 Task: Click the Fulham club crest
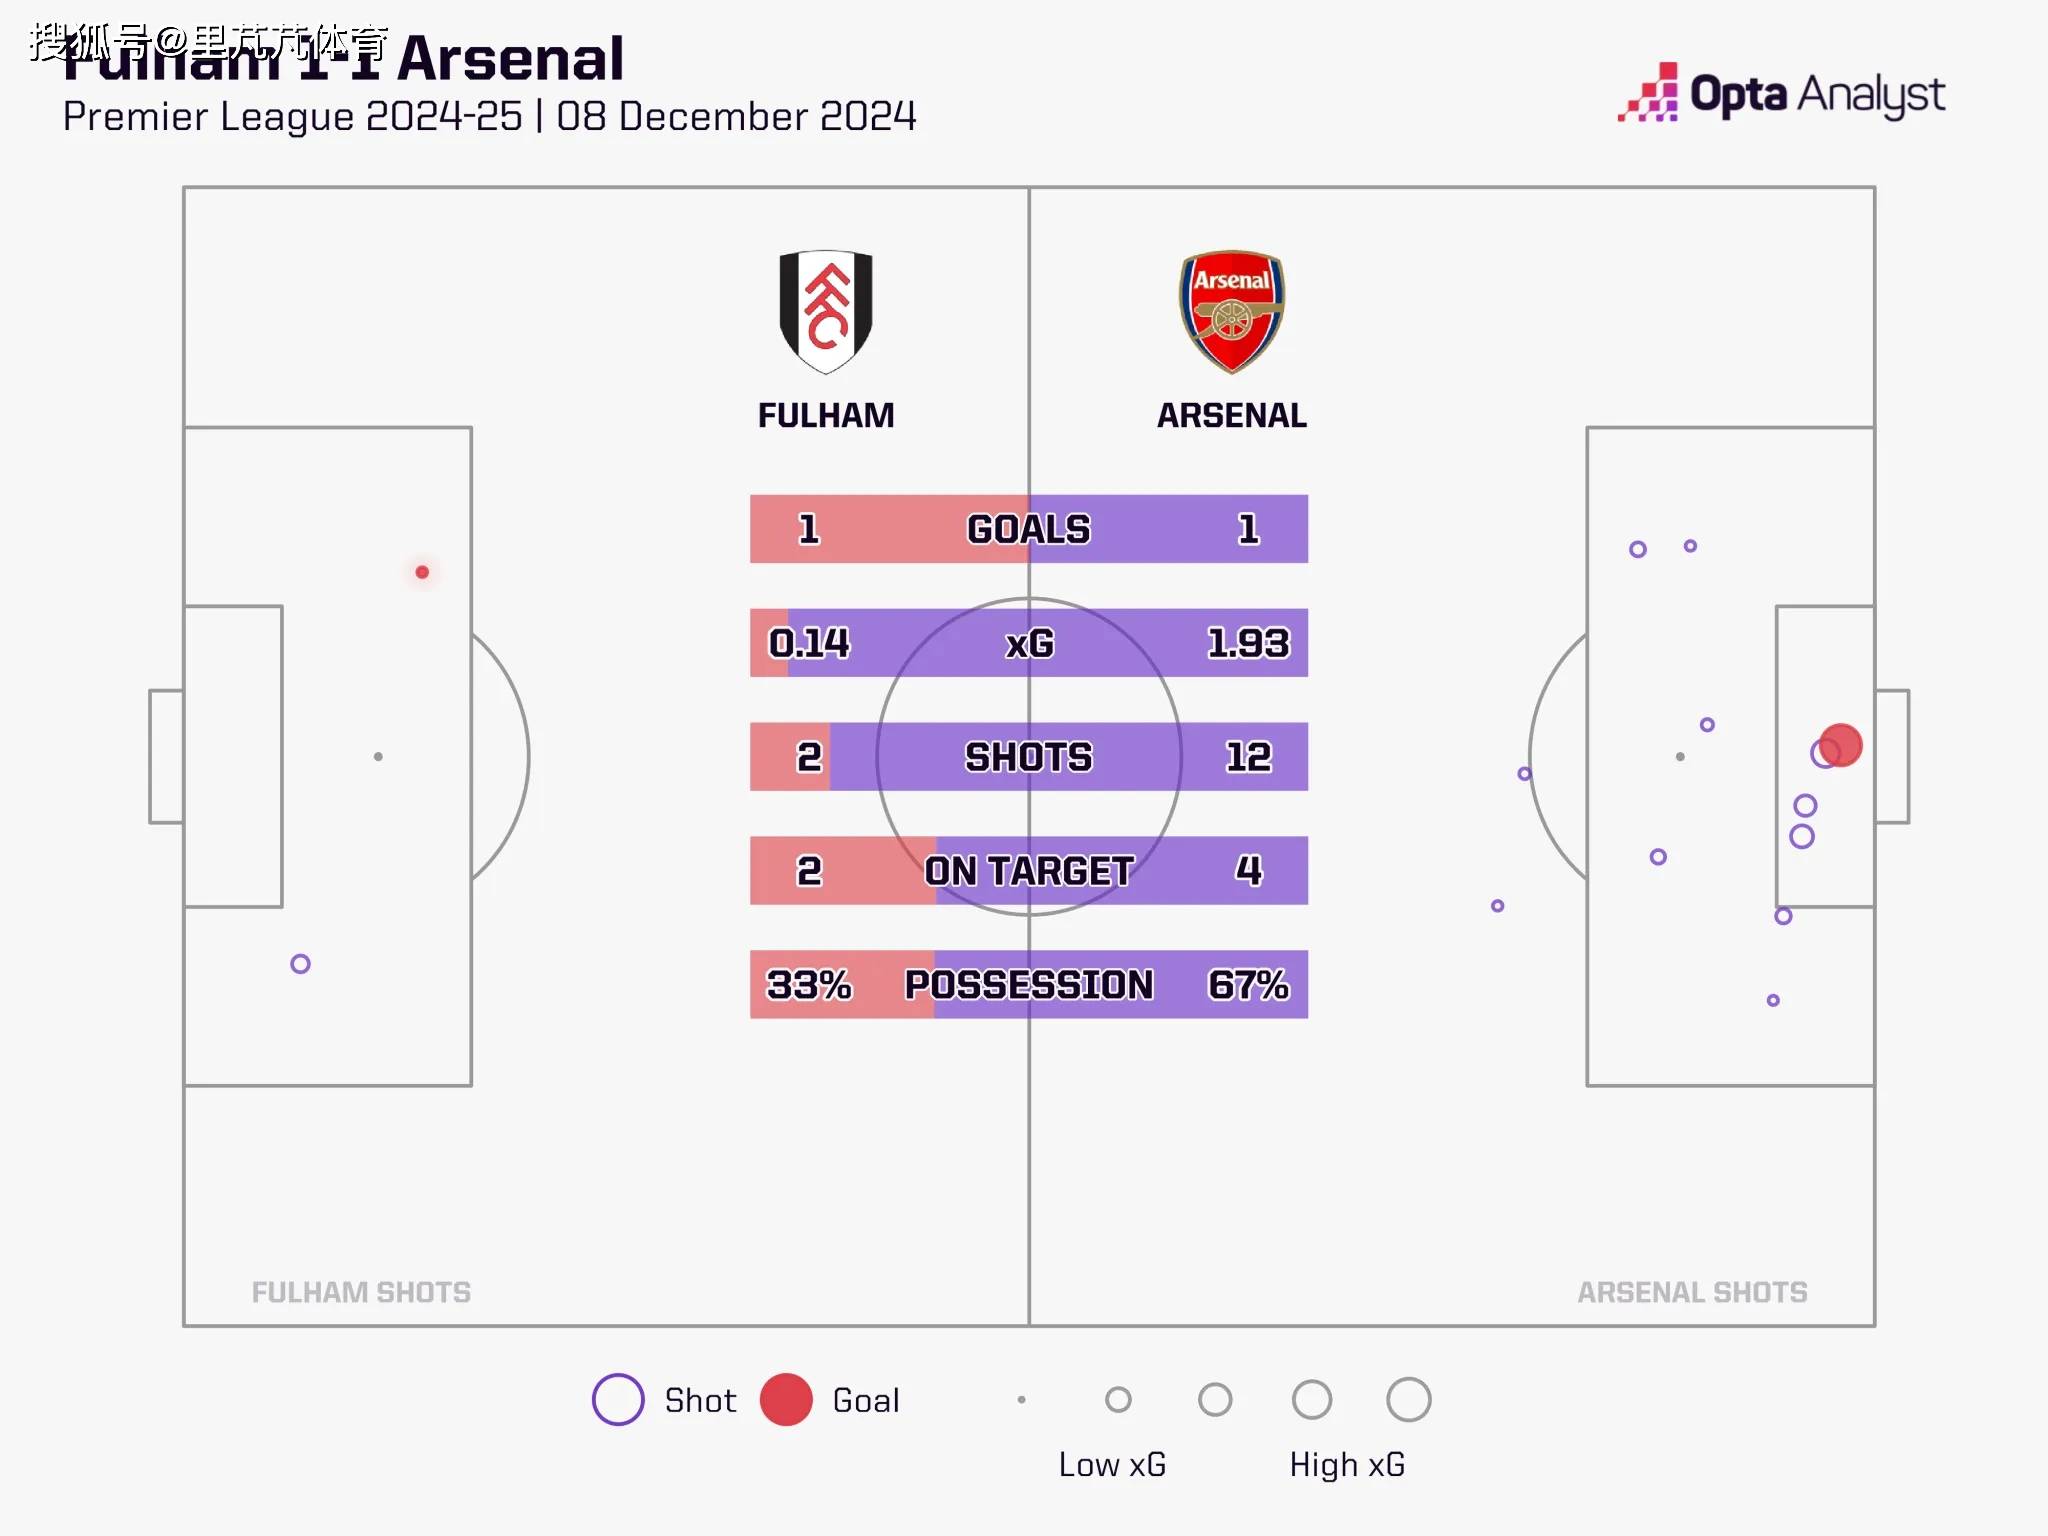pyautogui.click(x=826, y=311)
